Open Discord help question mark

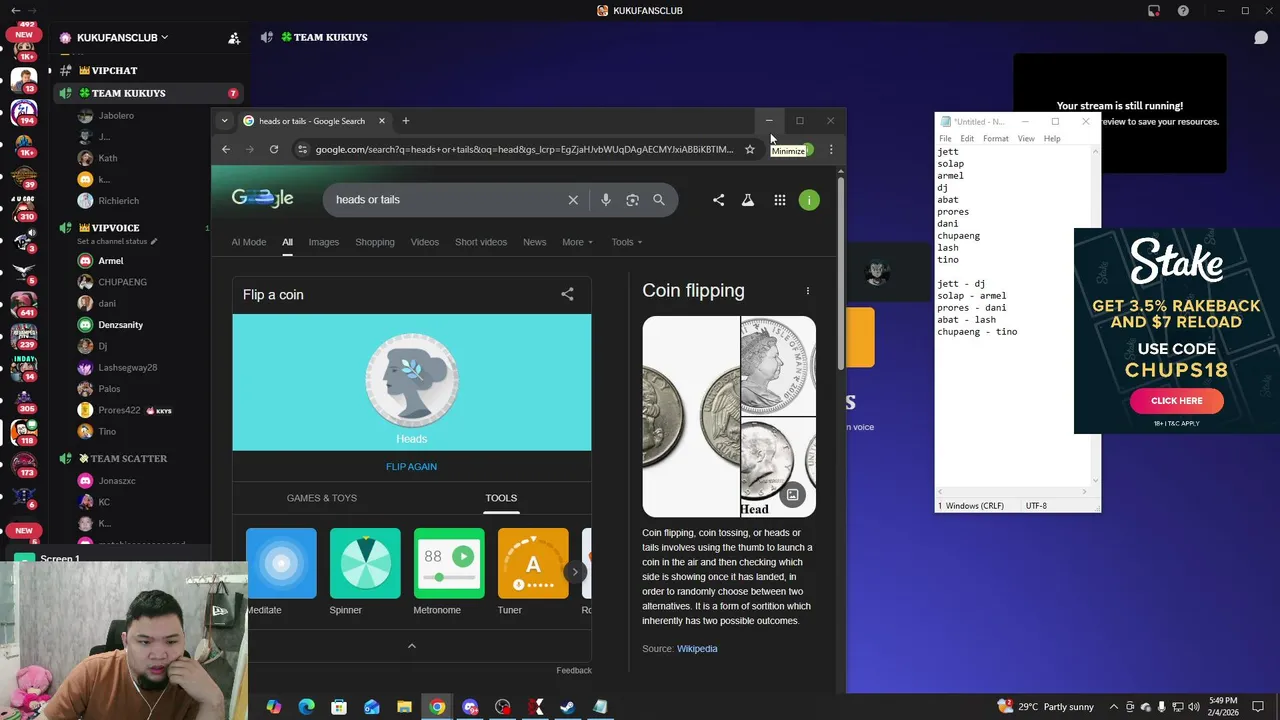pos(1184,11)
